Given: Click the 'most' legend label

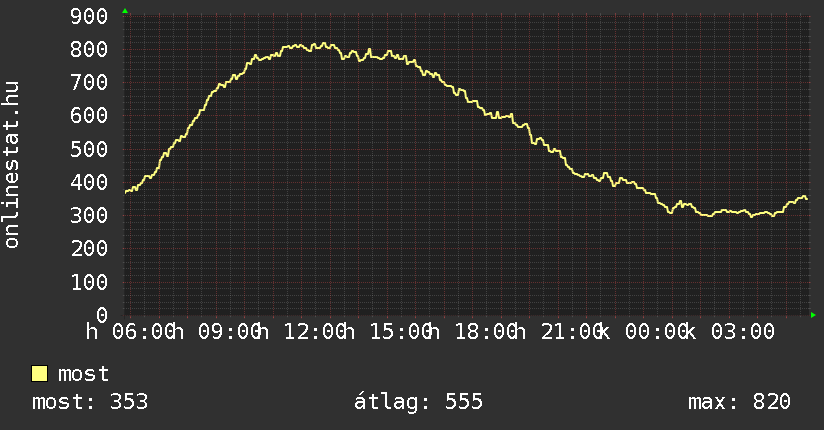Looking at the screenshot, I should tap(84, 374).
